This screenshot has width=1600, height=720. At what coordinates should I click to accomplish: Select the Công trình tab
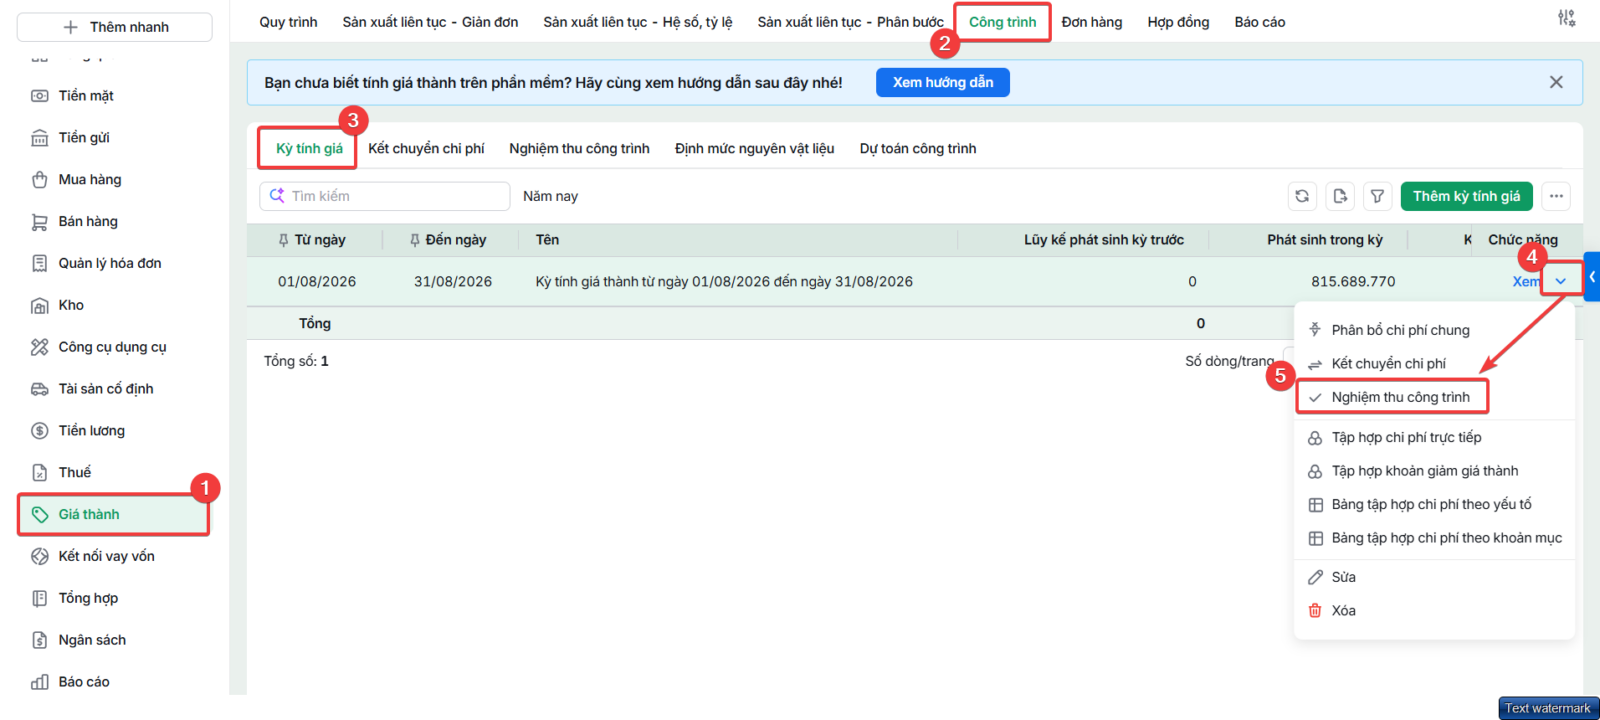[x=1002, y=22]
